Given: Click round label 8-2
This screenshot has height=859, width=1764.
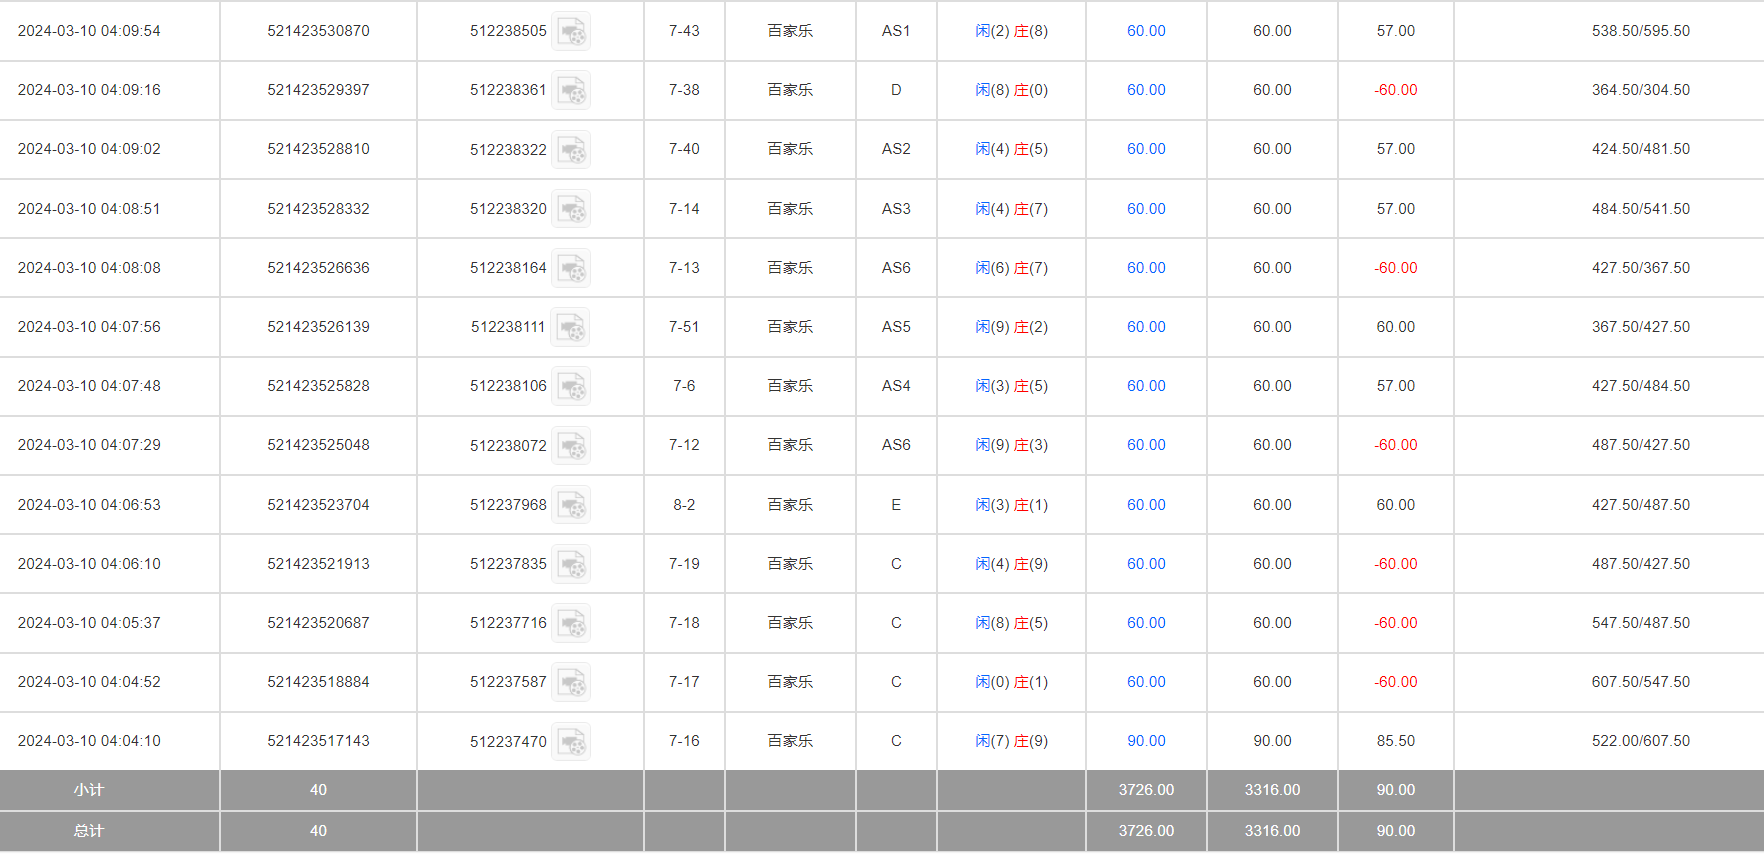Looking at the screenshot, I should [684, 505].
